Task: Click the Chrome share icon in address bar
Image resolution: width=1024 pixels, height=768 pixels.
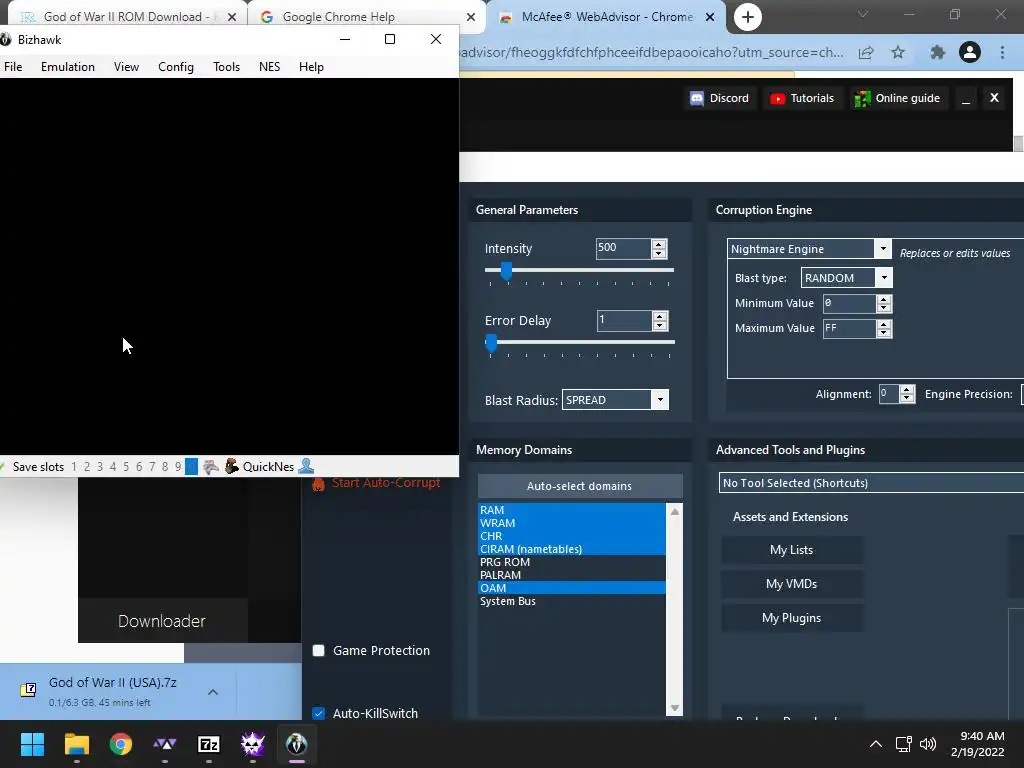Action: (866, 53)
